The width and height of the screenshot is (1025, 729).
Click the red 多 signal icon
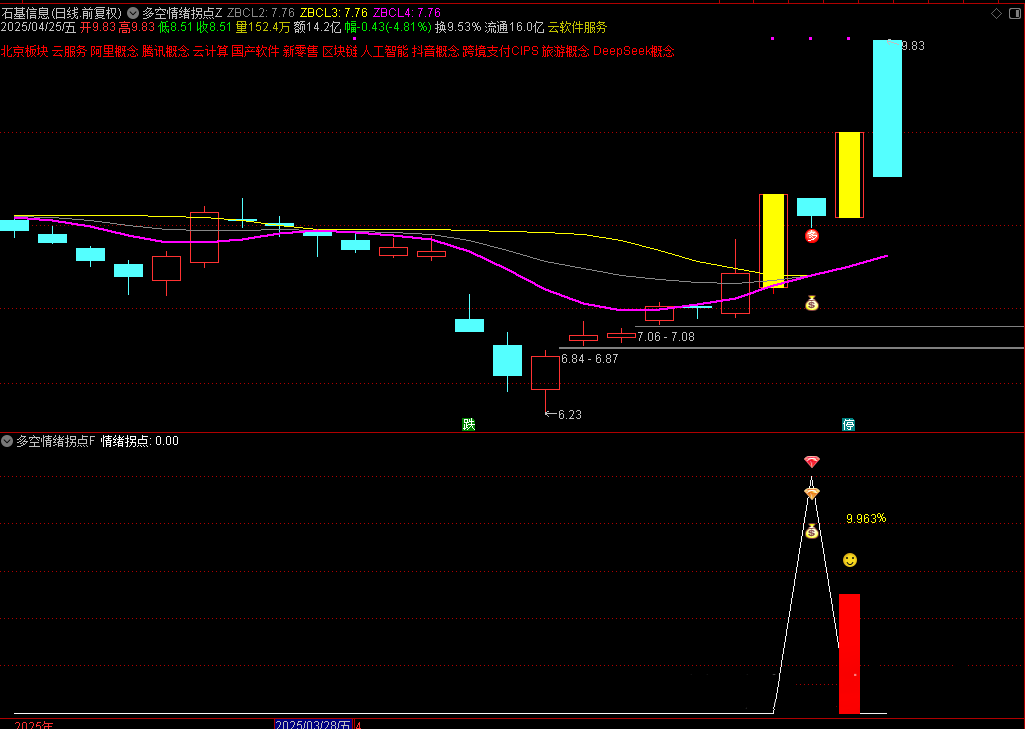click(x=812, y=236)
